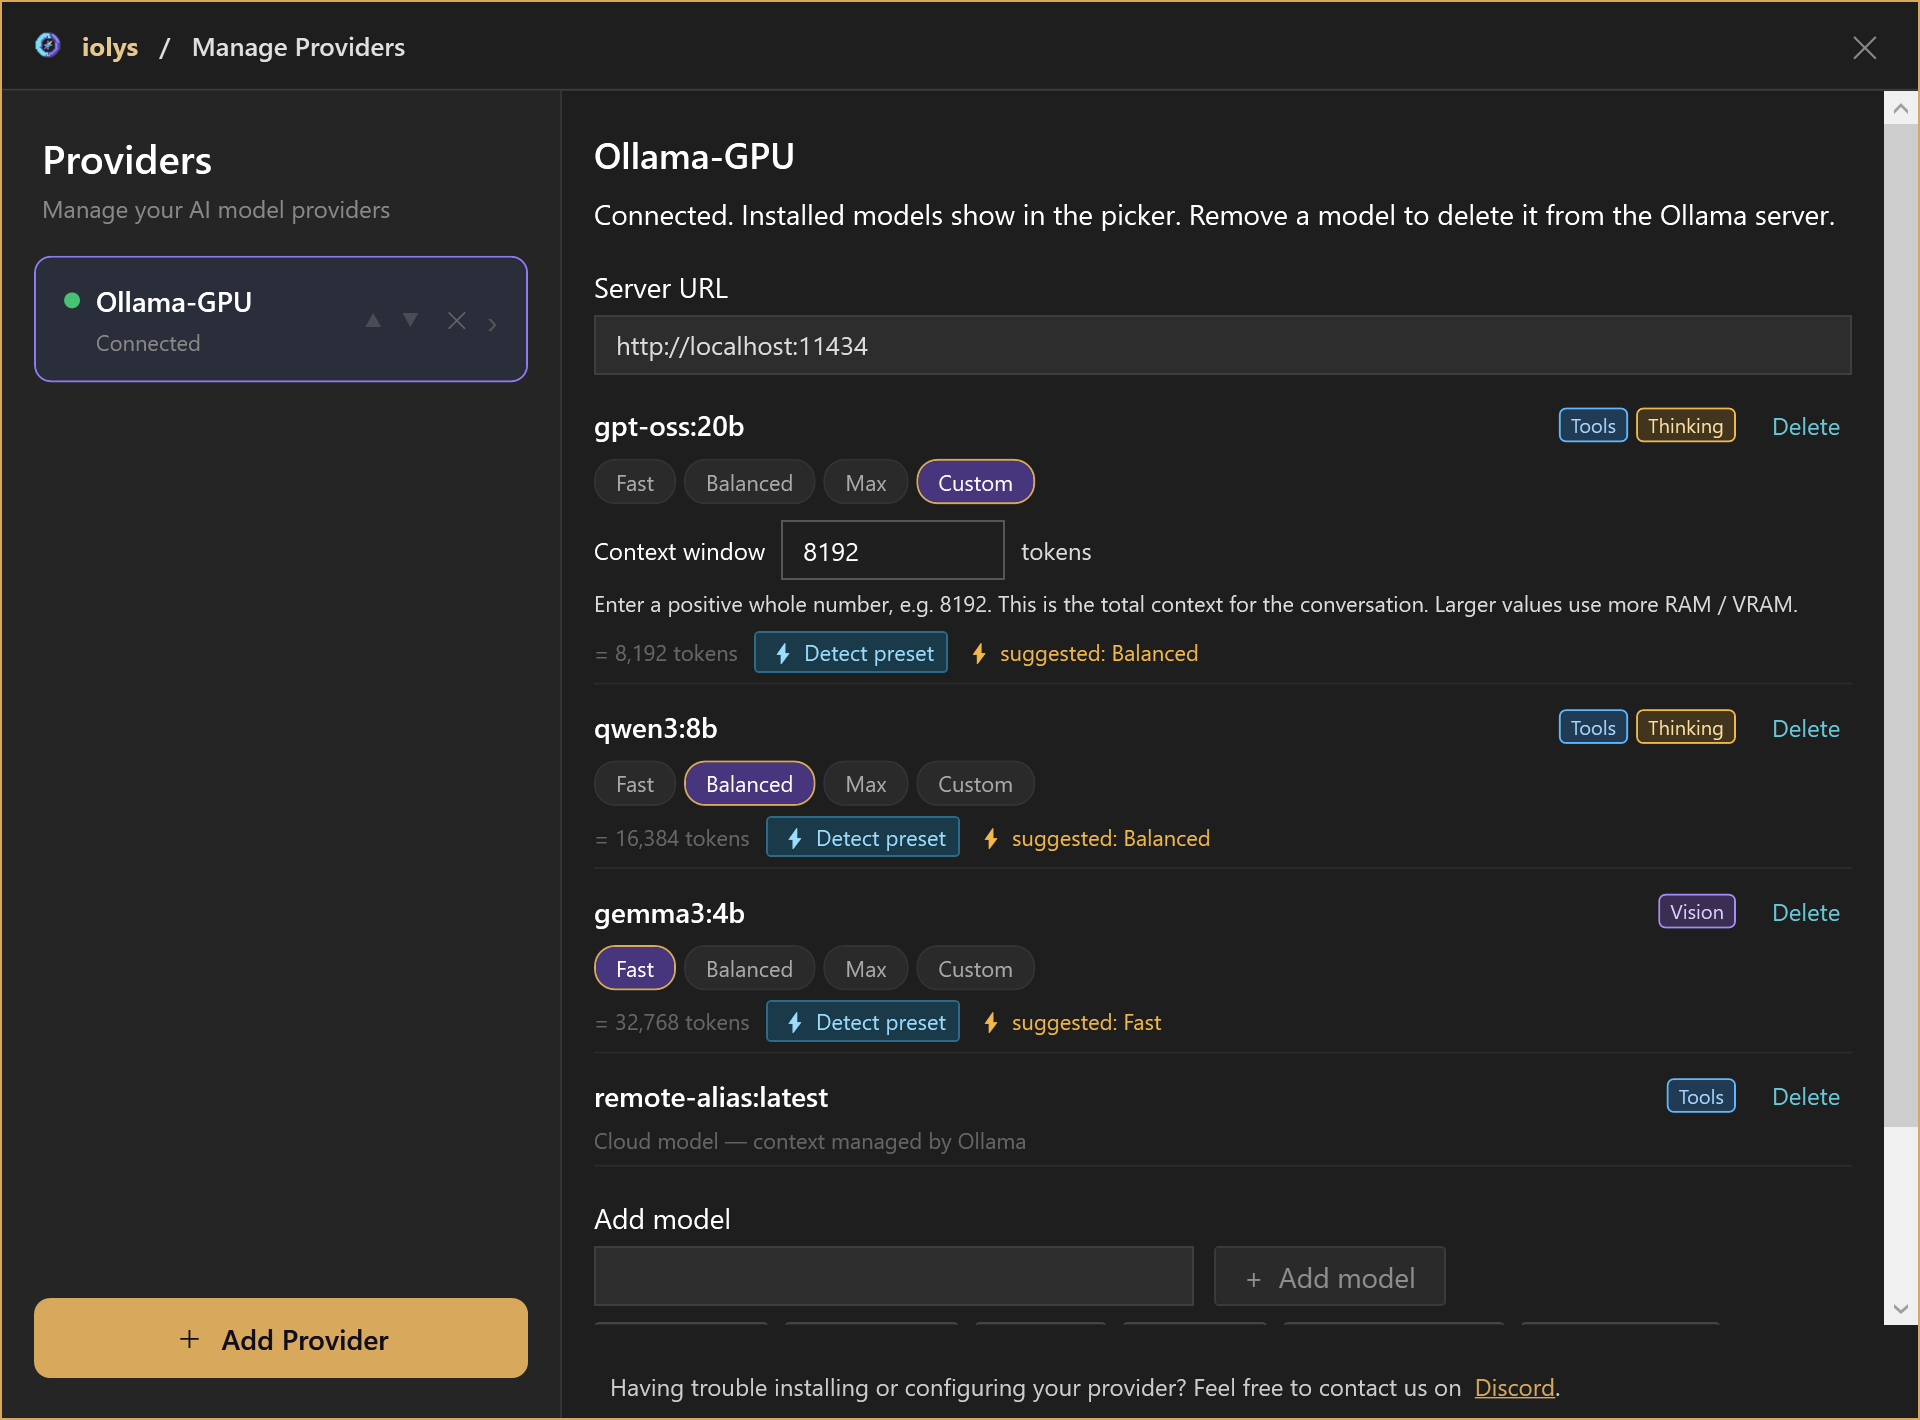Click Tools badge on remote-alias:latest

pos(1701,1096)
